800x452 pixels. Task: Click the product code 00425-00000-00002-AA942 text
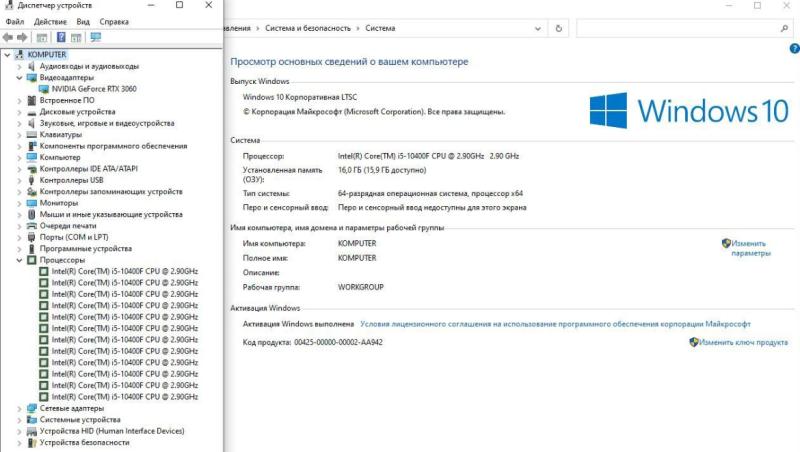(x=338, y=342)
